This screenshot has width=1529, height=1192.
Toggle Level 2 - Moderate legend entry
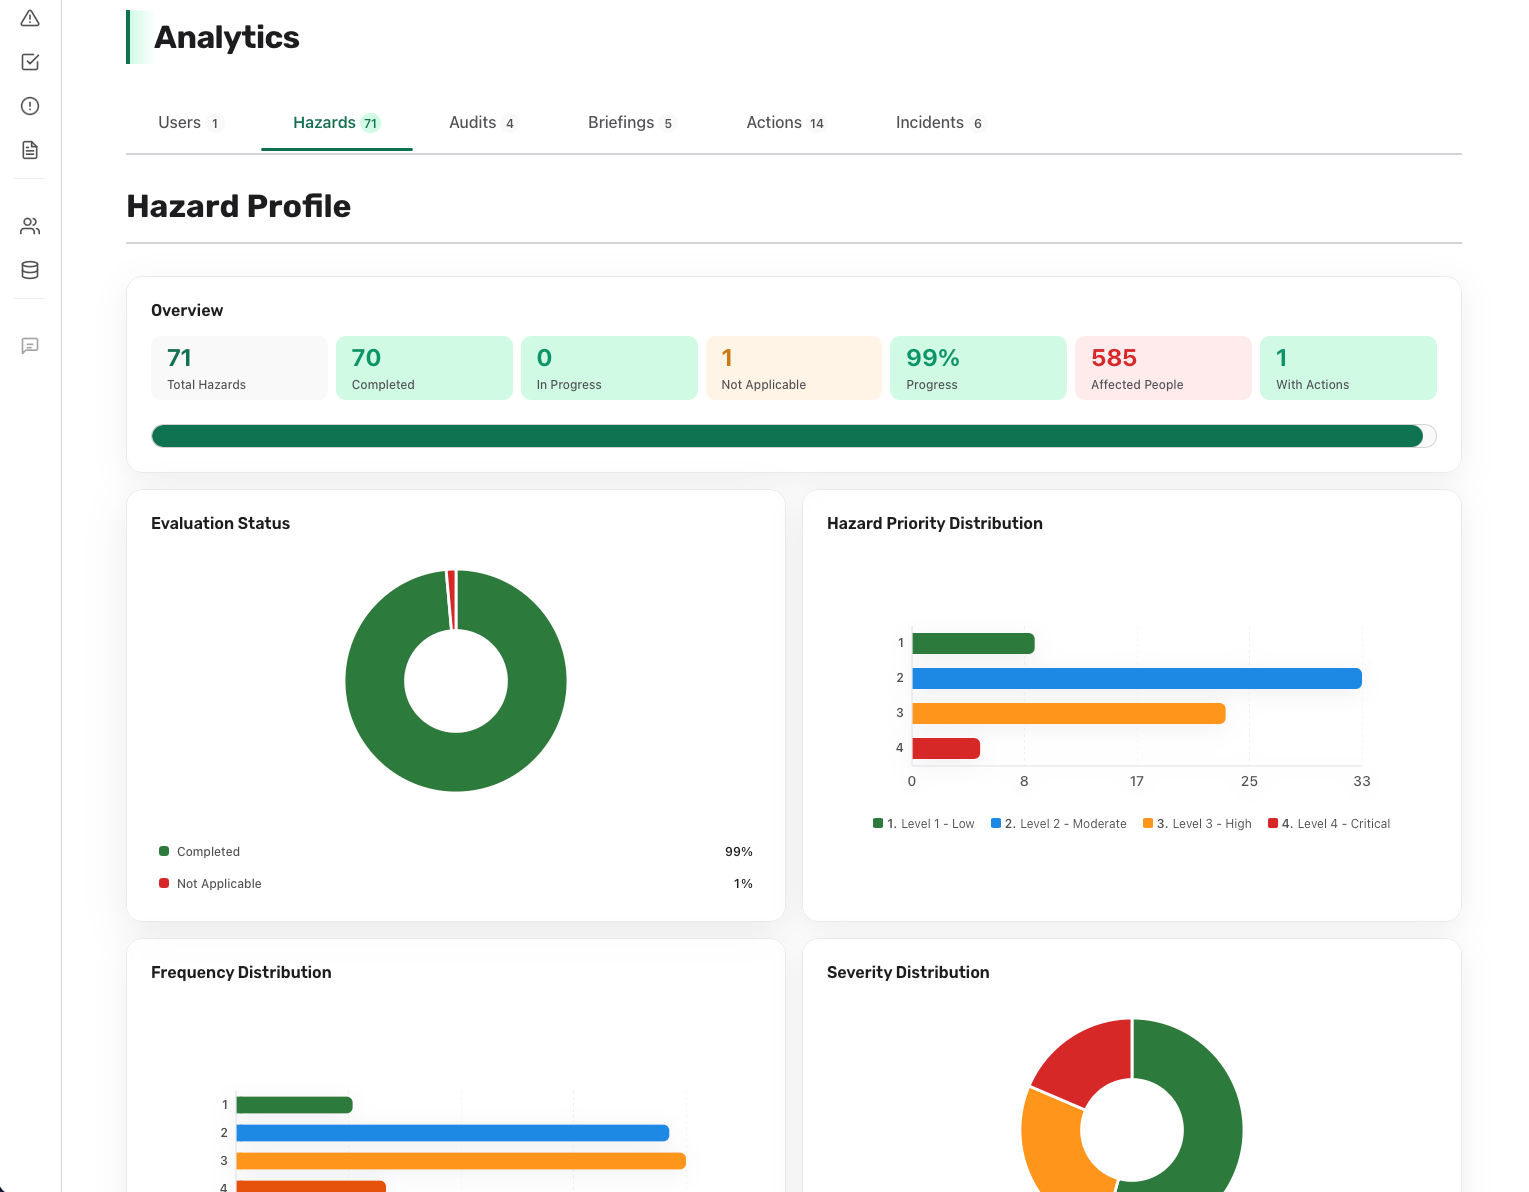coord(1058,824)
